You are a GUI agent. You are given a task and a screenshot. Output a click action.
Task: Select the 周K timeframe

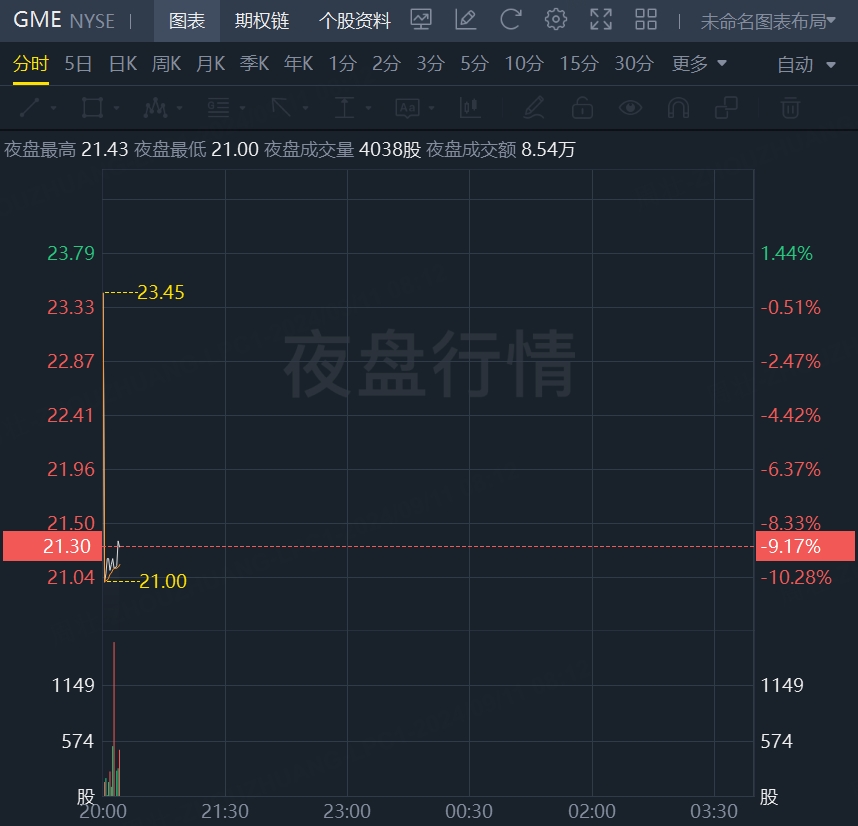tap(166, 64)
